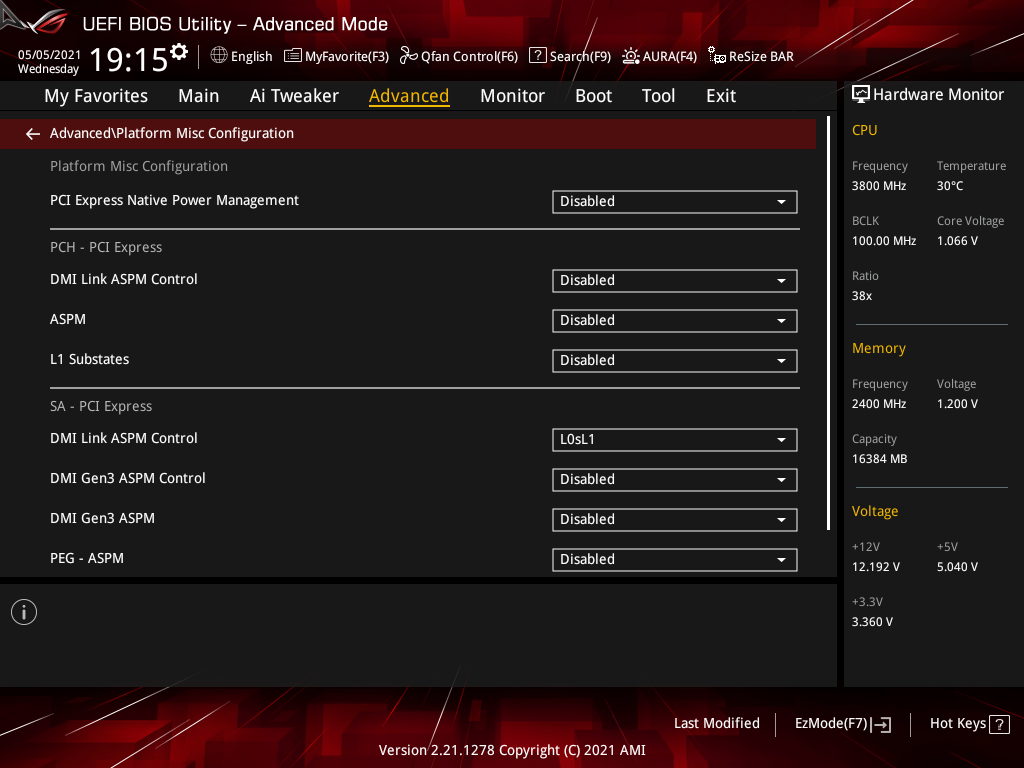Click the Memory section heading
The width and height of the screenshot is (1024, 768).
(x=878, y=348)
